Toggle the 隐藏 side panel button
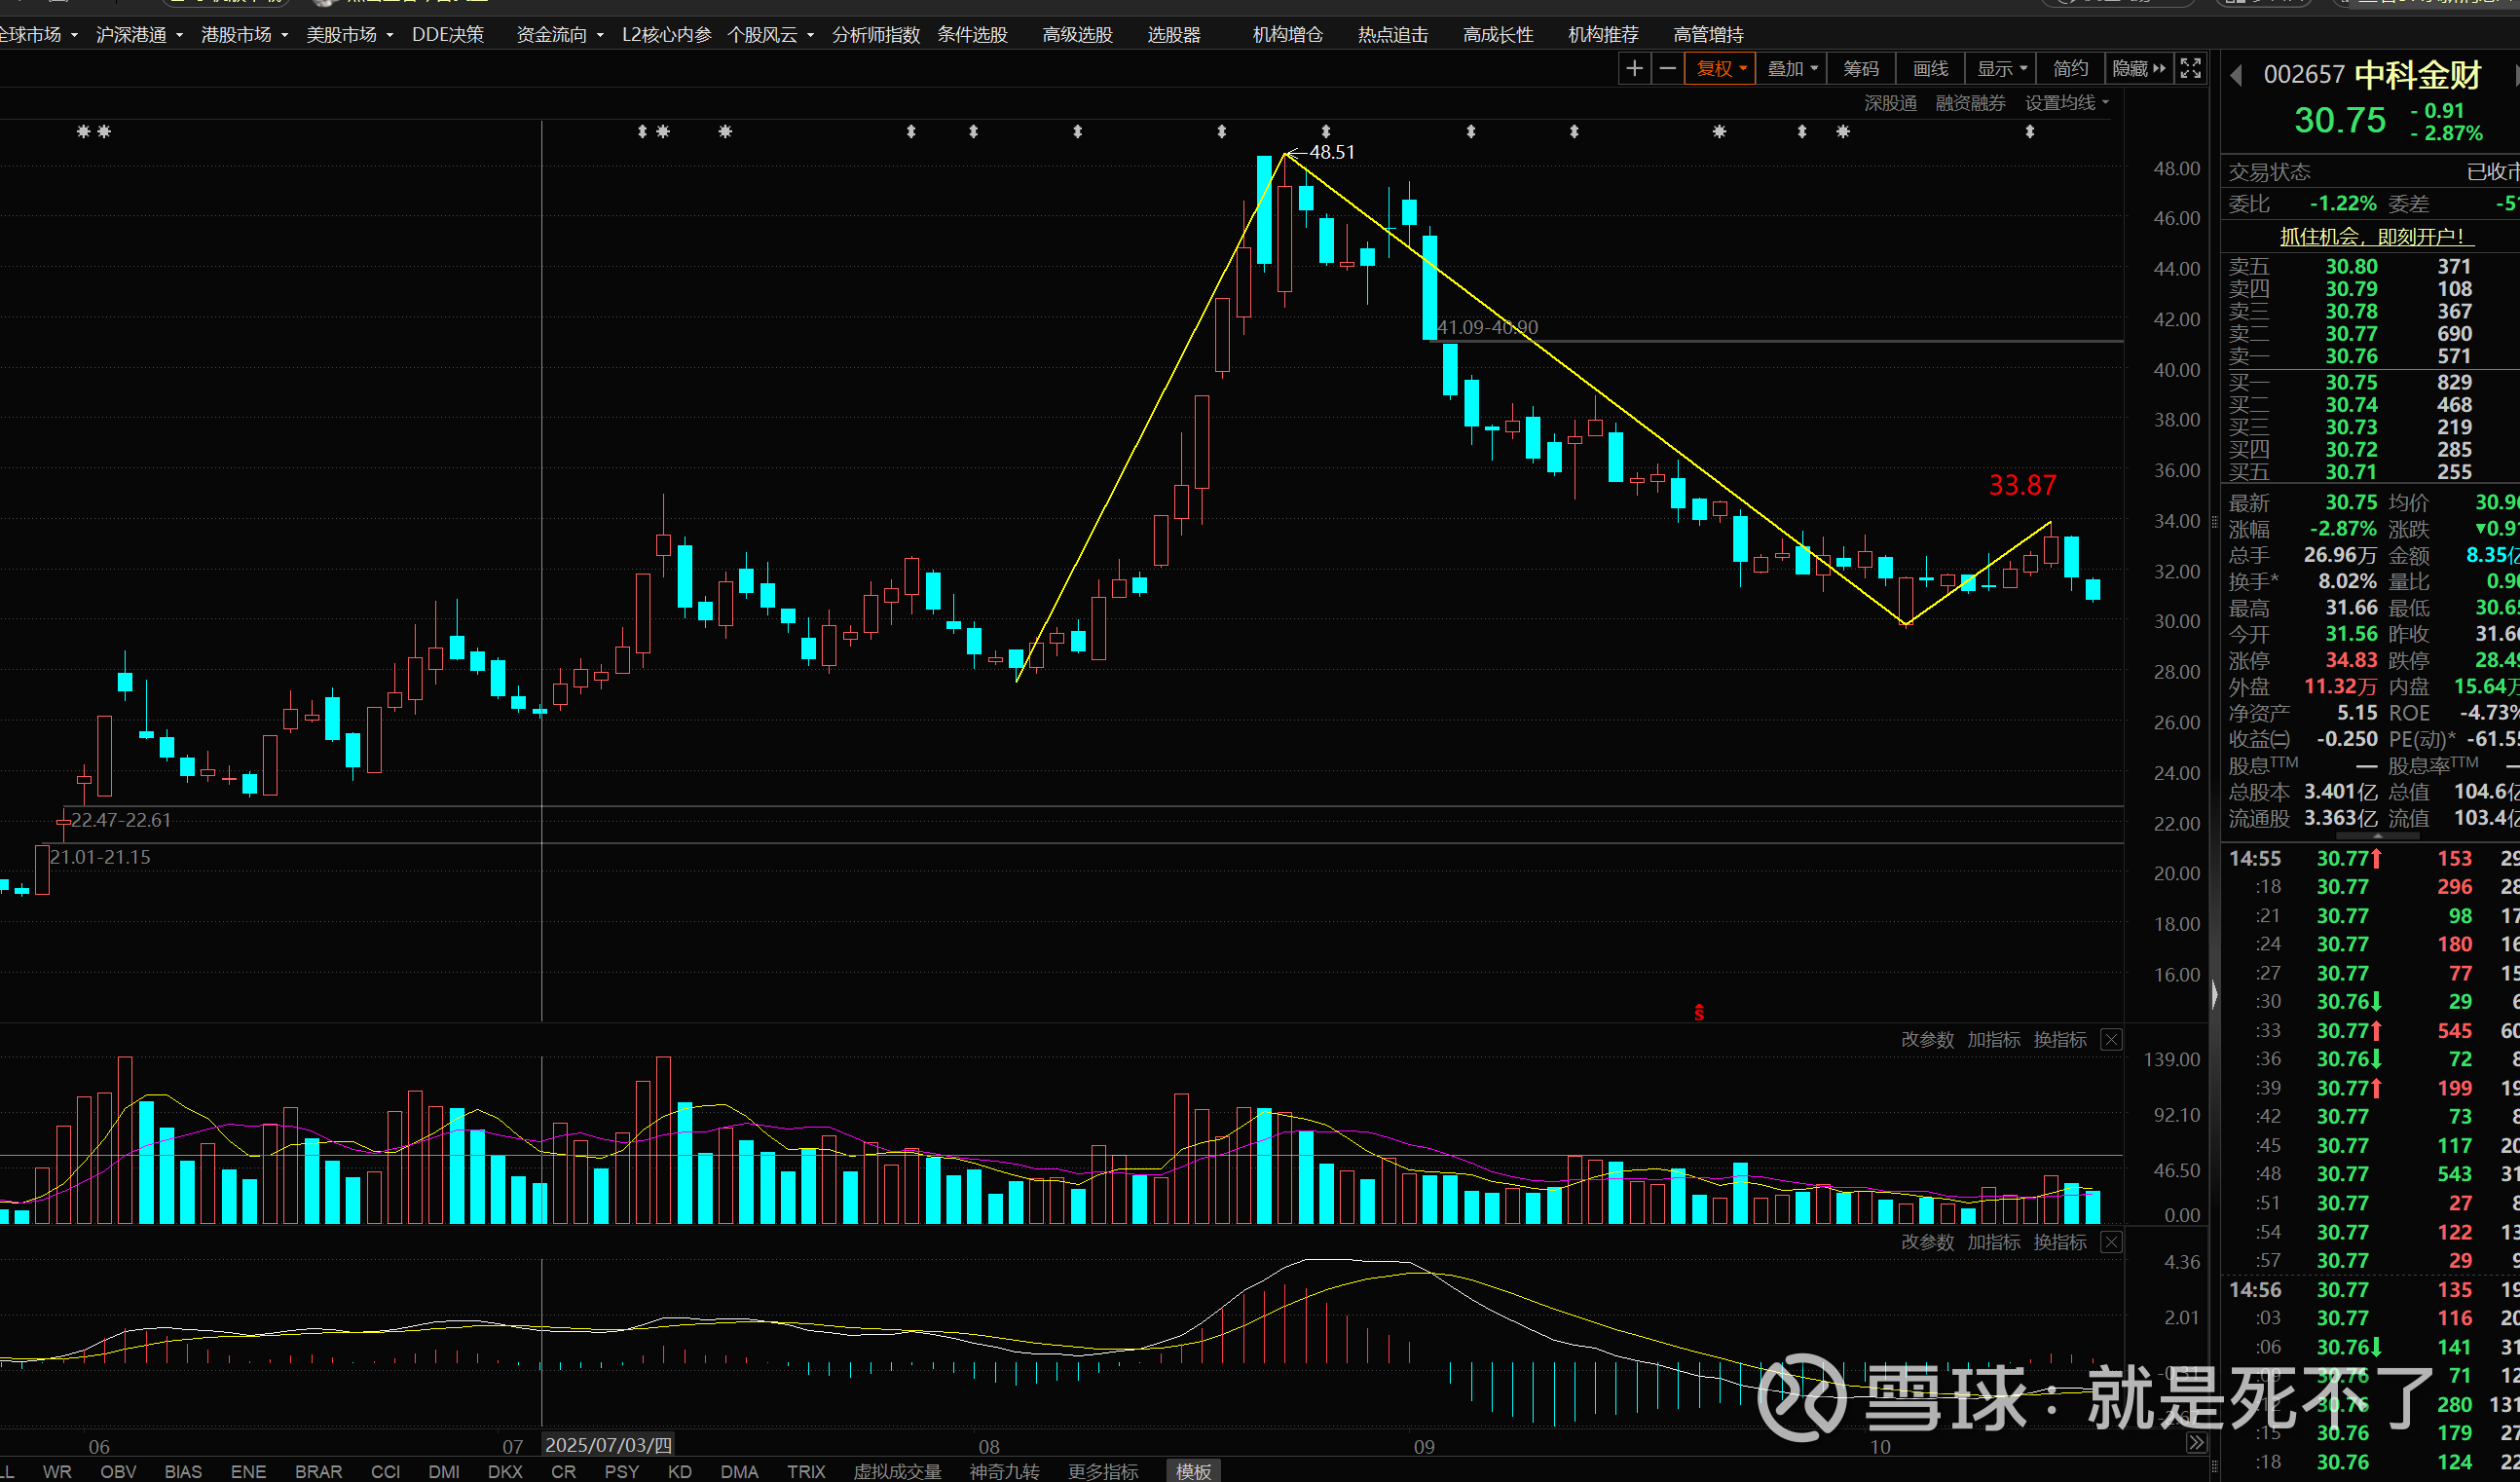Screen dimensions: 2520x1482 (2138, 68)
